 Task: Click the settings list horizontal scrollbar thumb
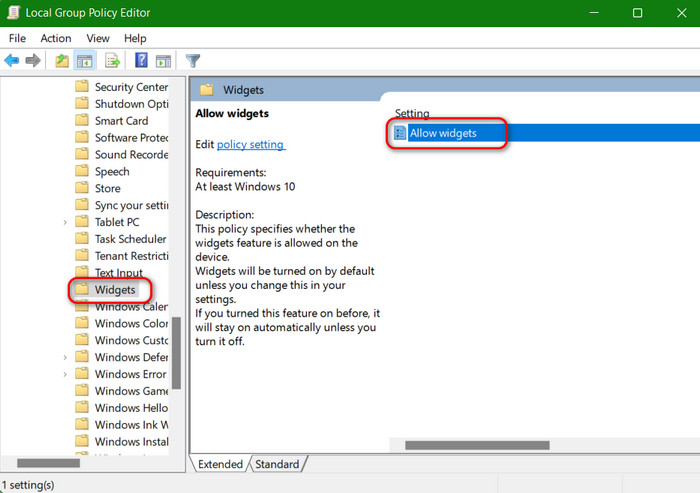pyautogui.click(x=477, y=445)
